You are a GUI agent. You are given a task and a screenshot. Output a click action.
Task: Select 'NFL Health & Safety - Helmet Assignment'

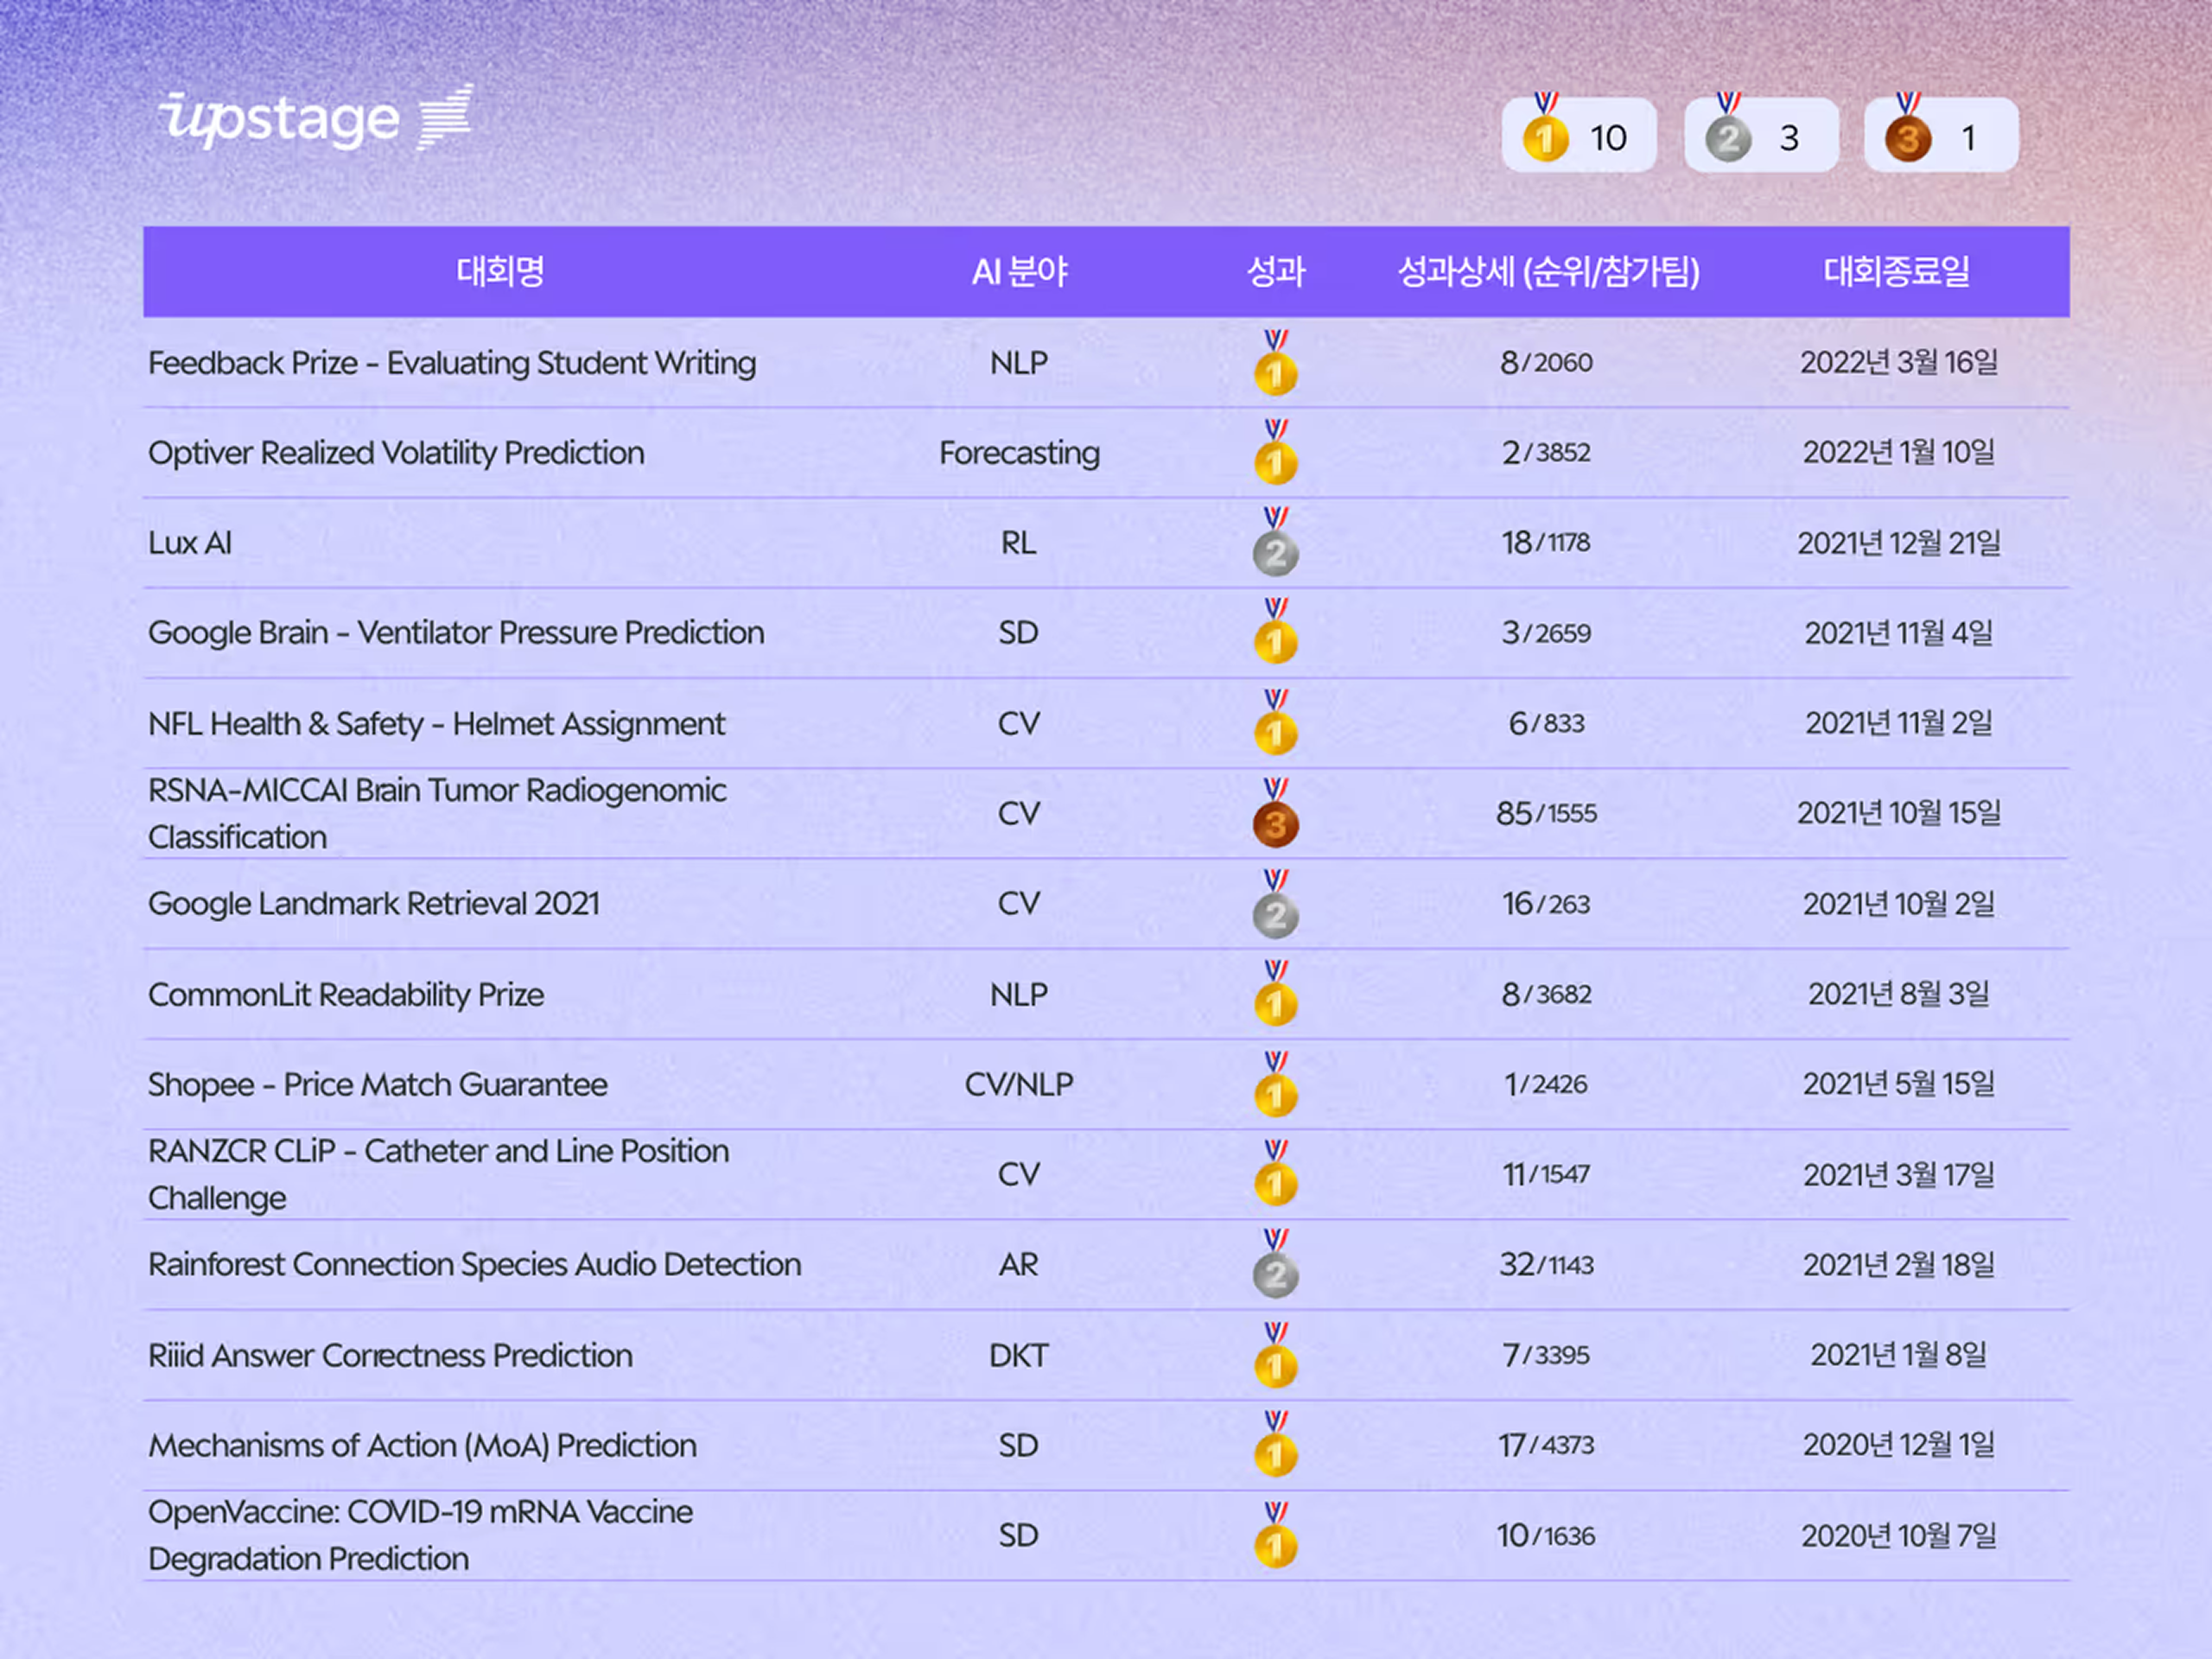436,723
